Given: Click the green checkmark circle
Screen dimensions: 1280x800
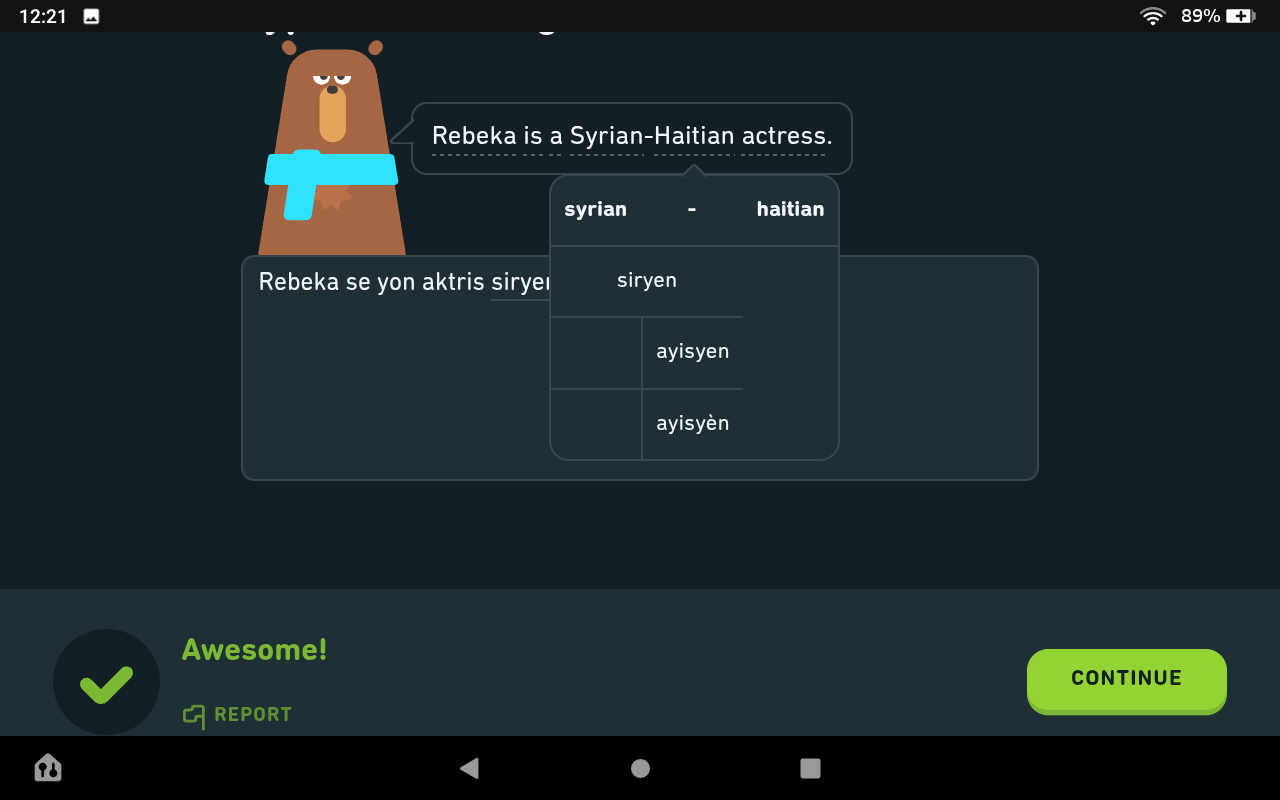Looking at the screenshot, I should (x=106, y=682).
